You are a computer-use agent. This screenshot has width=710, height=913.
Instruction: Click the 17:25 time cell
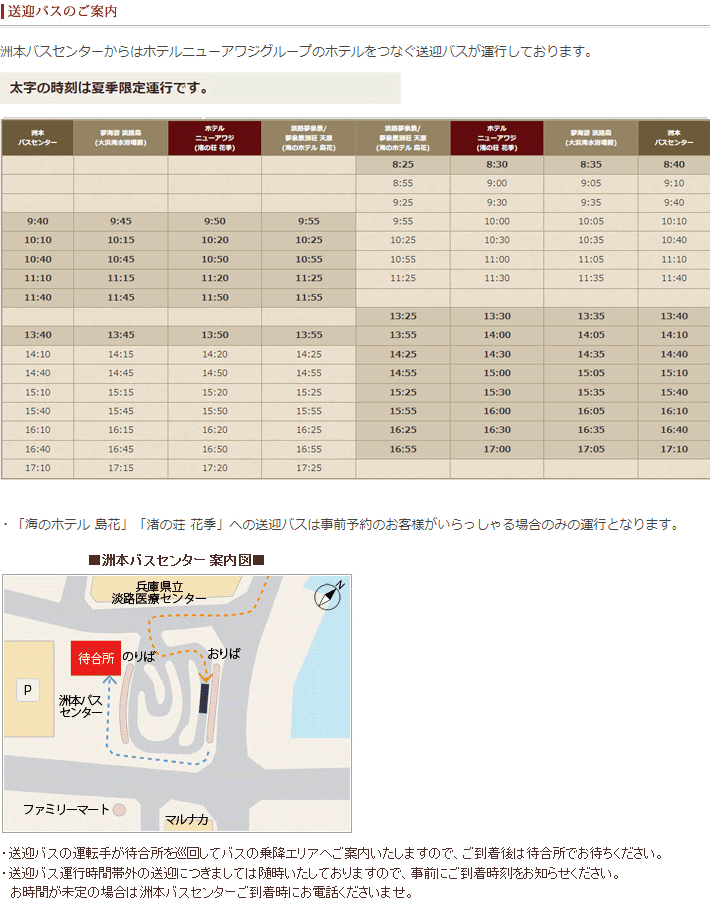(309, 468)
